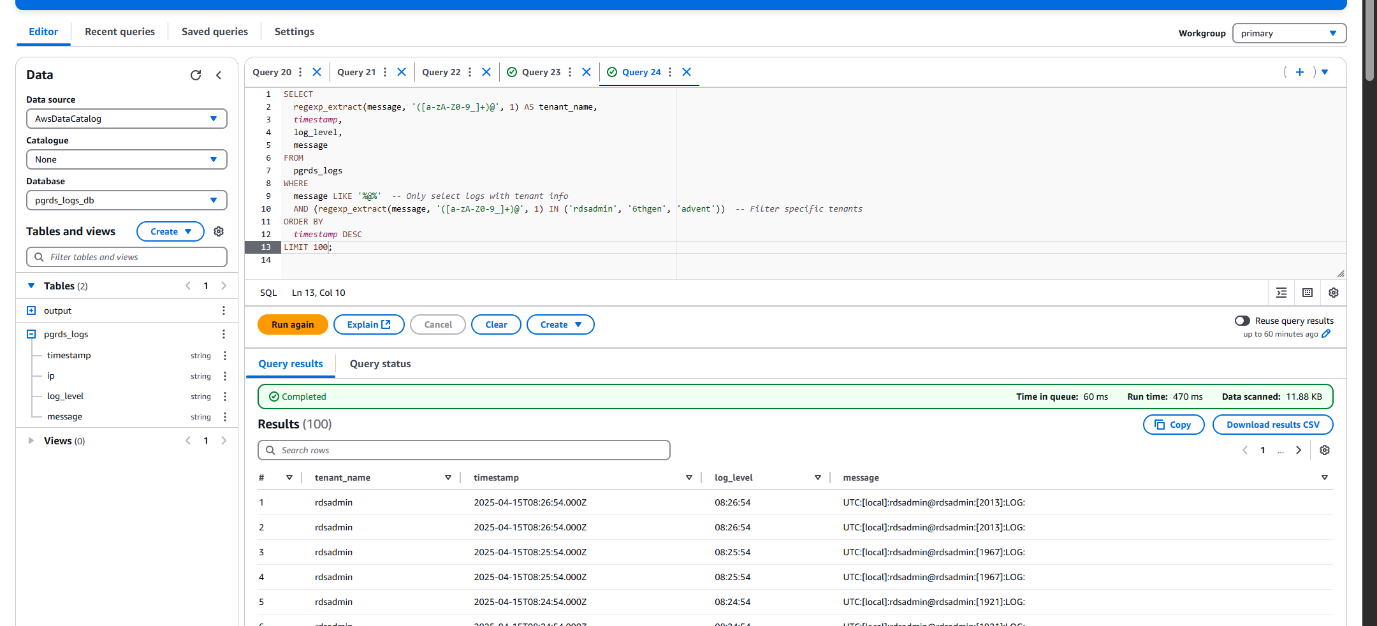Open actions menu for ip column
This screenshot has width=1377, height=626.
(223, 376)
